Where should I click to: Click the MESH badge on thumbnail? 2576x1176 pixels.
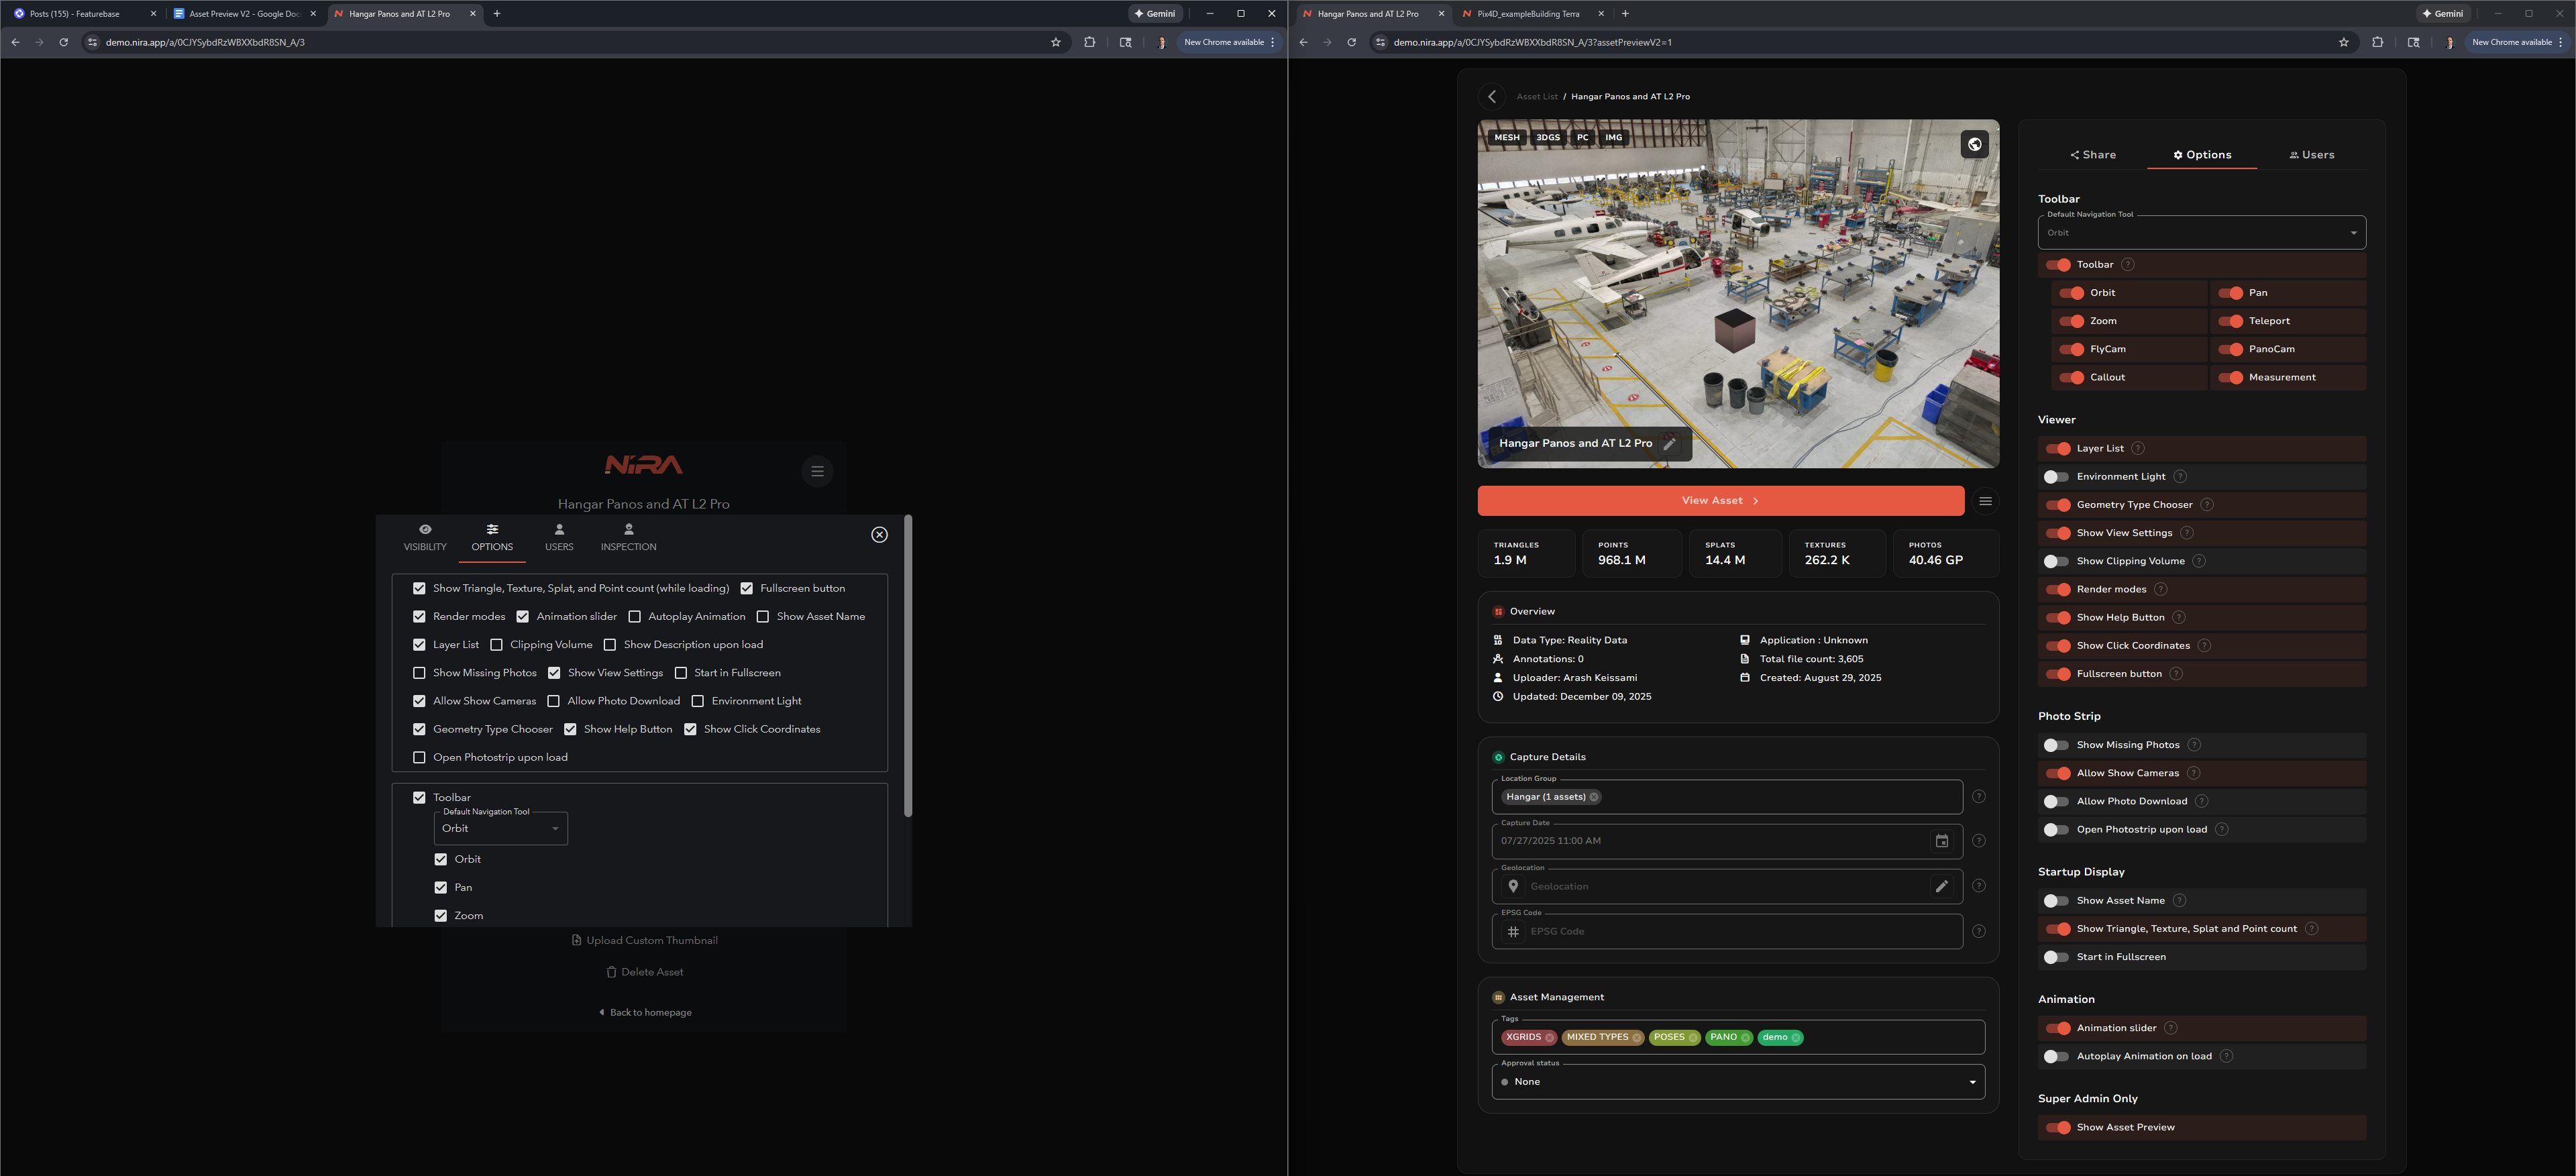click(1506, 138)
